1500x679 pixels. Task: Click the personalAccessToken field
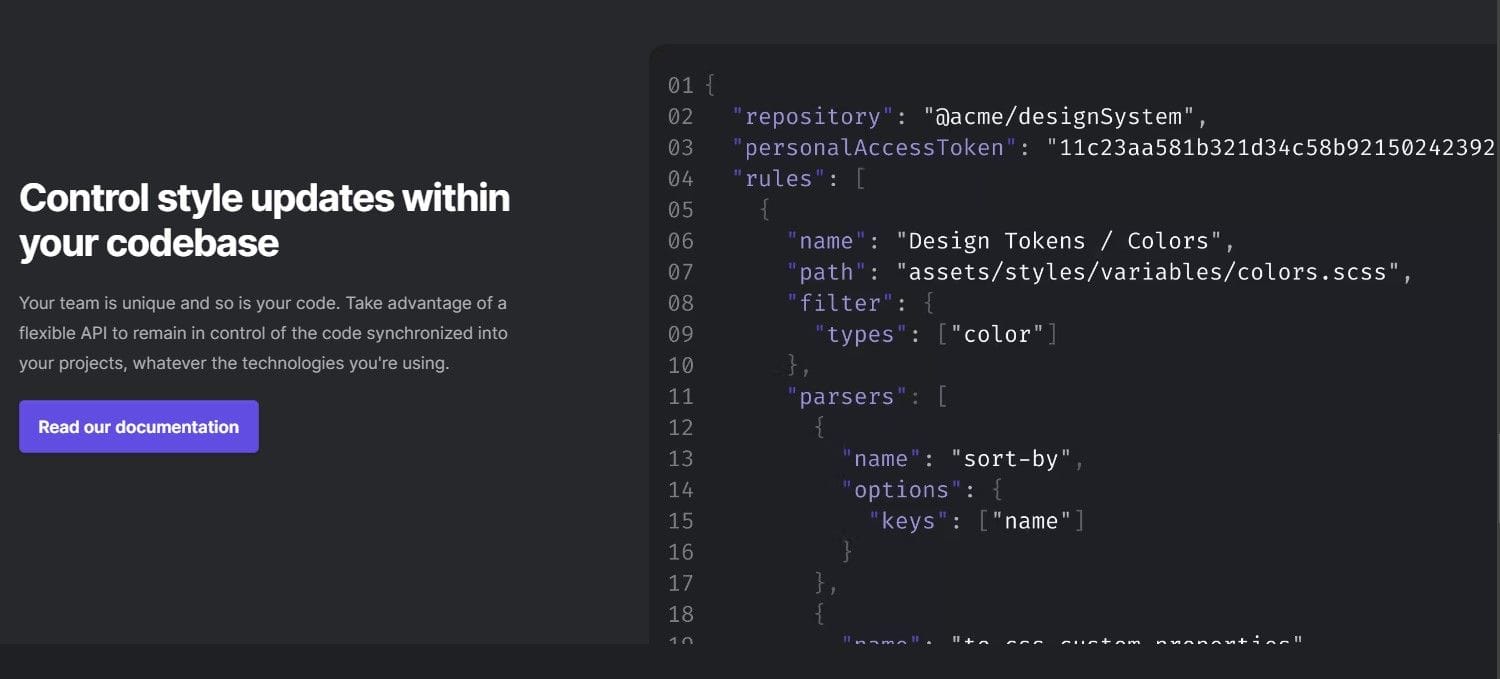pyautogui.click(x=869, y=147)
